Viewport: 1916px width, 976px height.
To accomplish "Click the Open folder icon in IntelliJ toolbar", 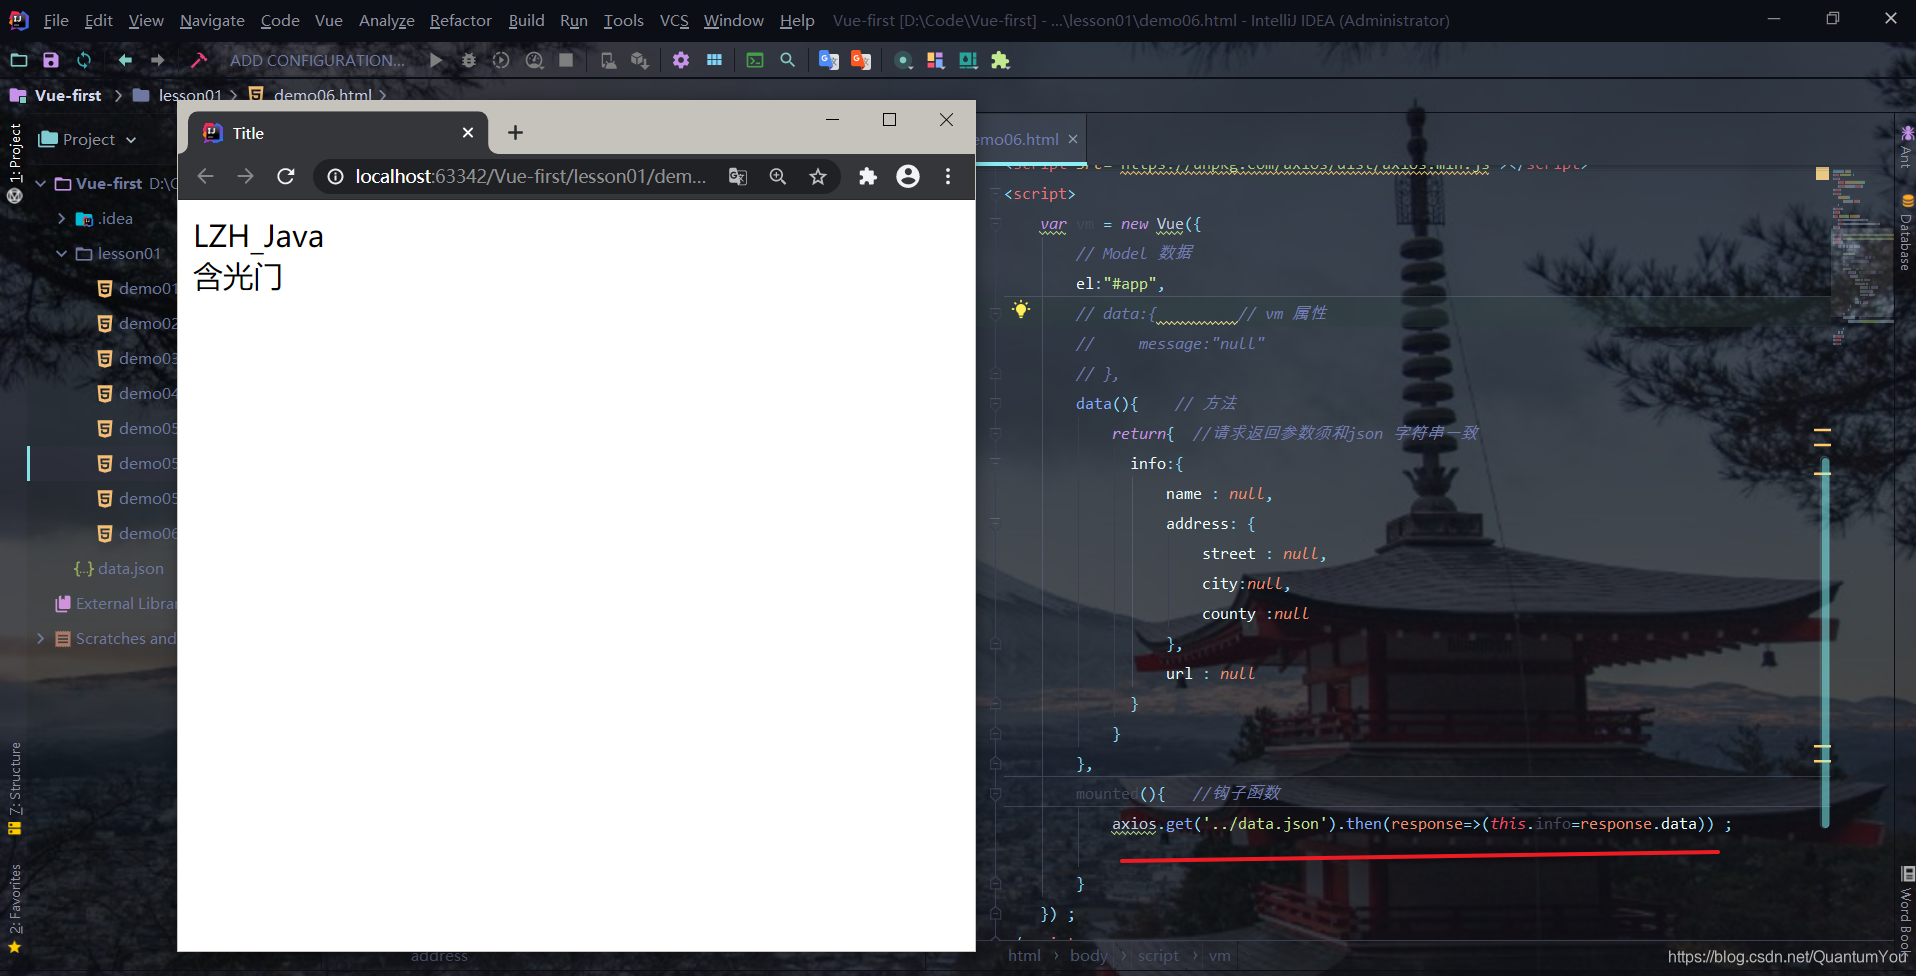I will pos(18,60).
